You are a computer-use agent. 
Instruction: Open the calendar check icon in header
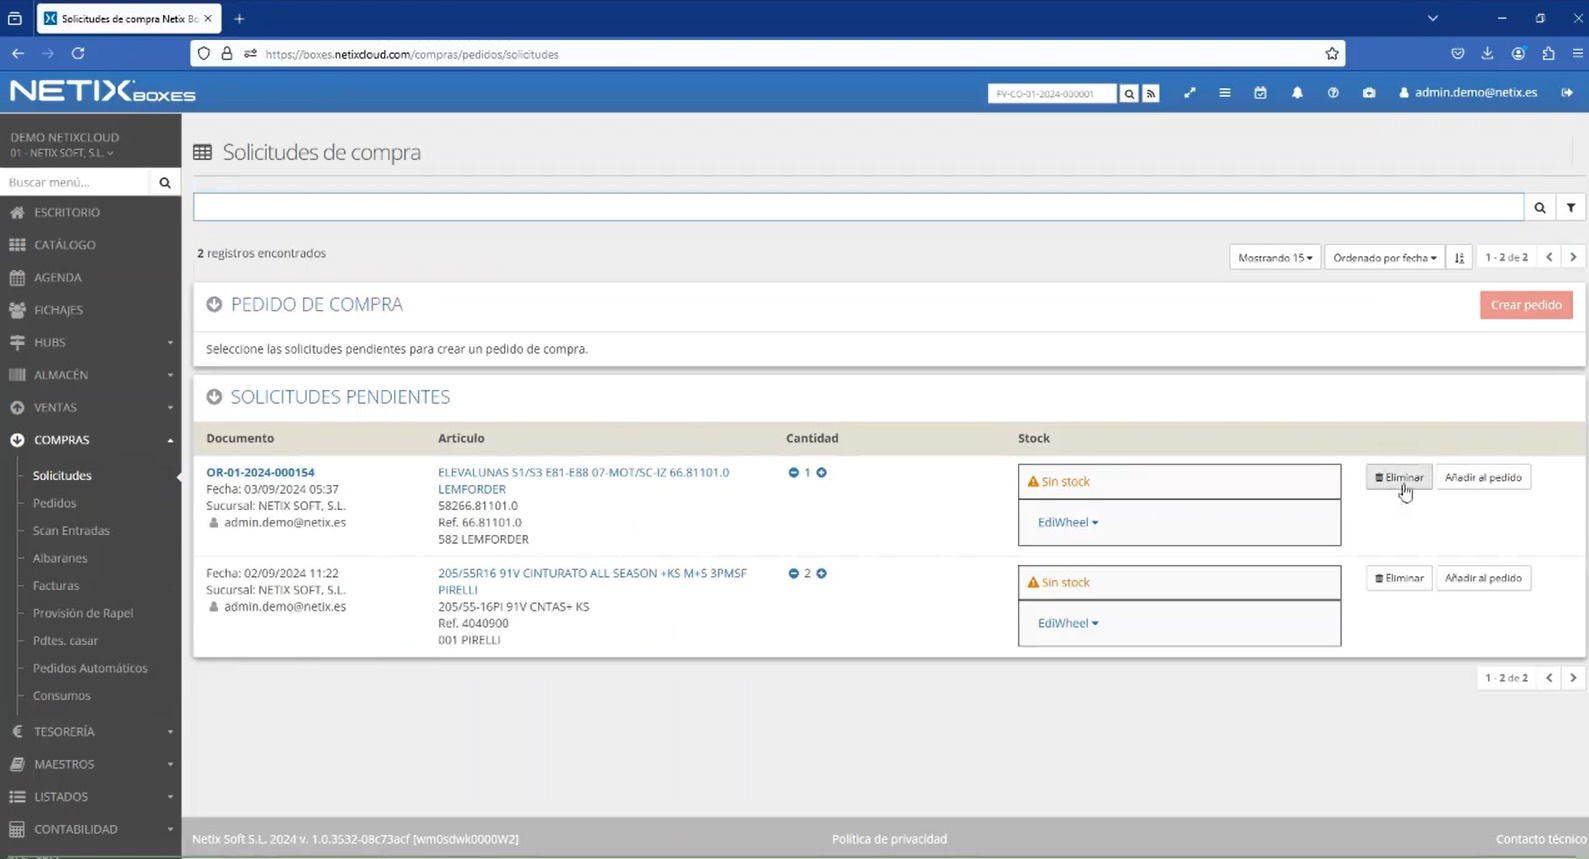point(1260,93)
